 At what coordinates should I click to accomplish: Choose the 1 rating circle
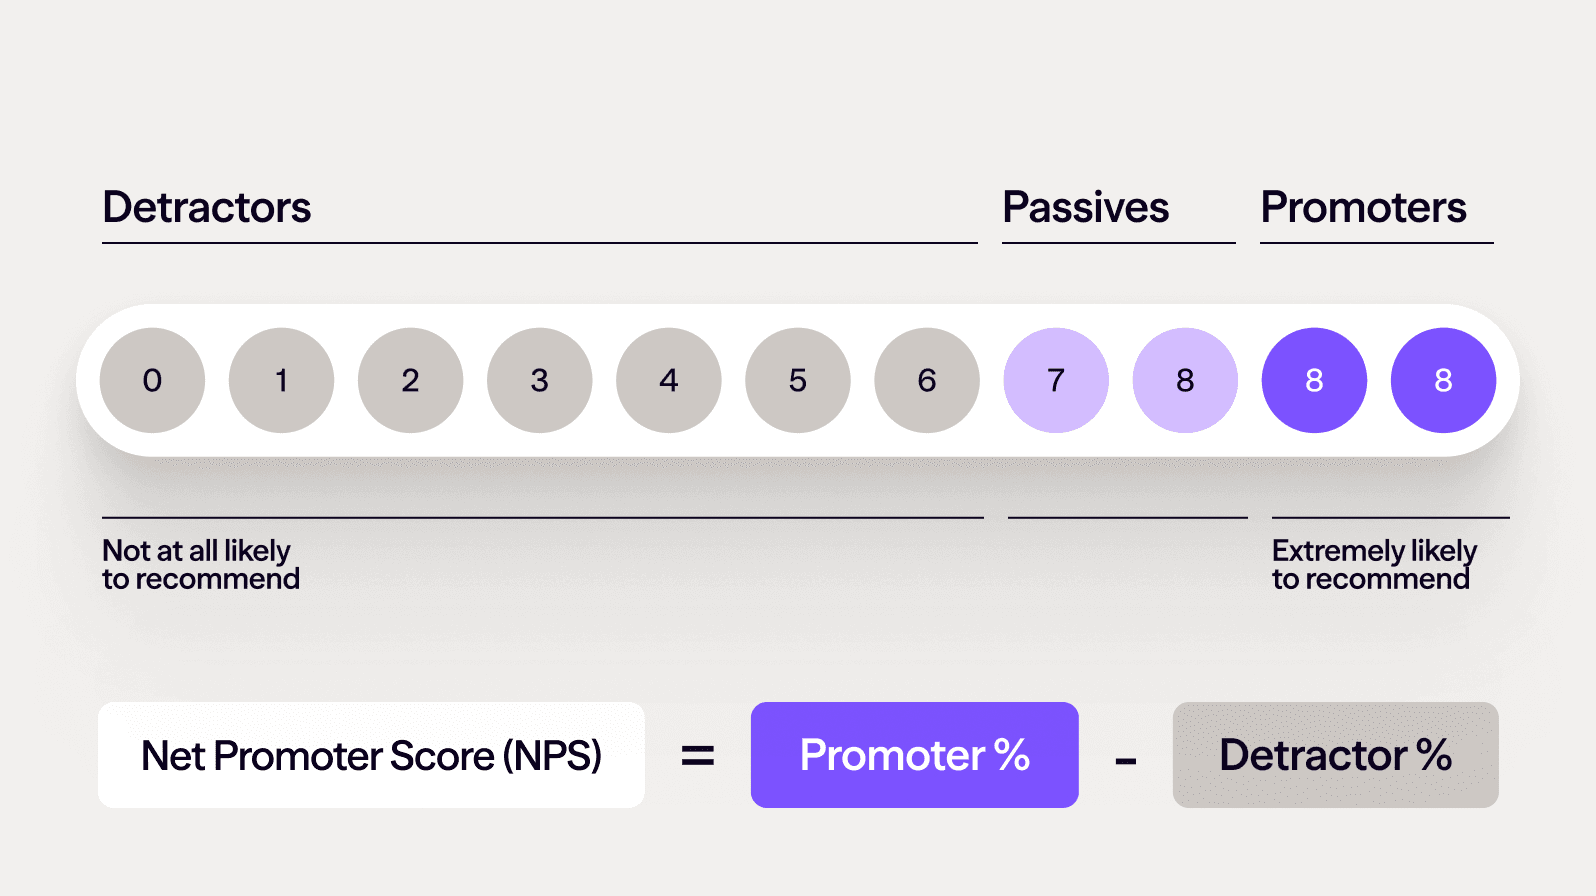281,380
